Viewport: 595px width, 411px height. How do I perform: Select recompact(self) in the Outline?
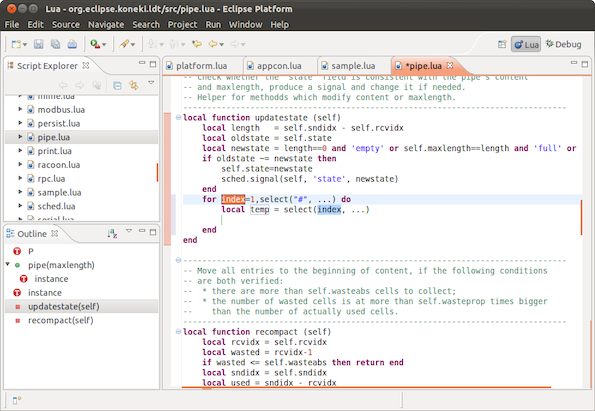pos(60,321)
